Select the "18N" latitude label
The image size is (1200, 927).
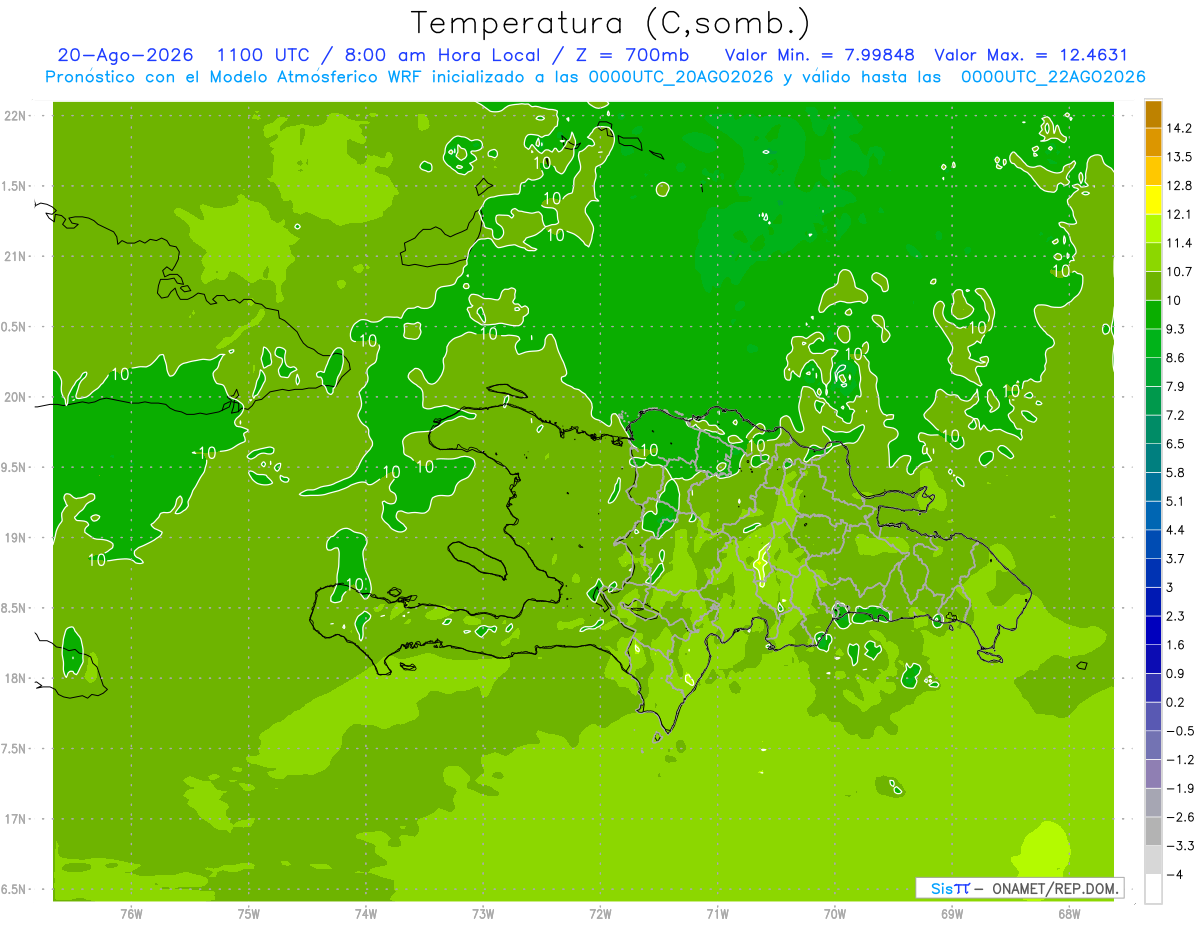pos(16,678)
